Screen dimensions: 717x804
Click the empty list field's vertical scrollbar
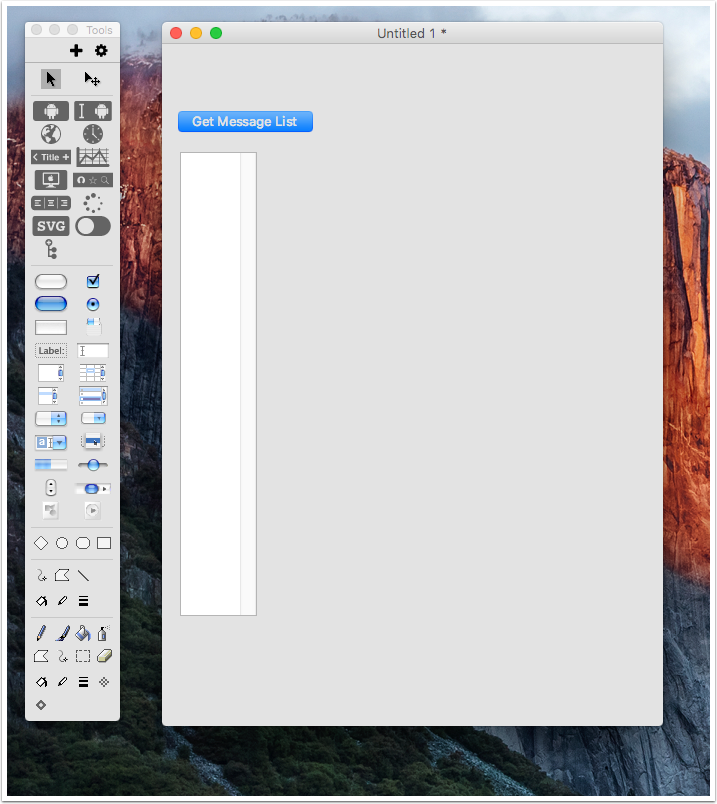[x=248, y=384]
